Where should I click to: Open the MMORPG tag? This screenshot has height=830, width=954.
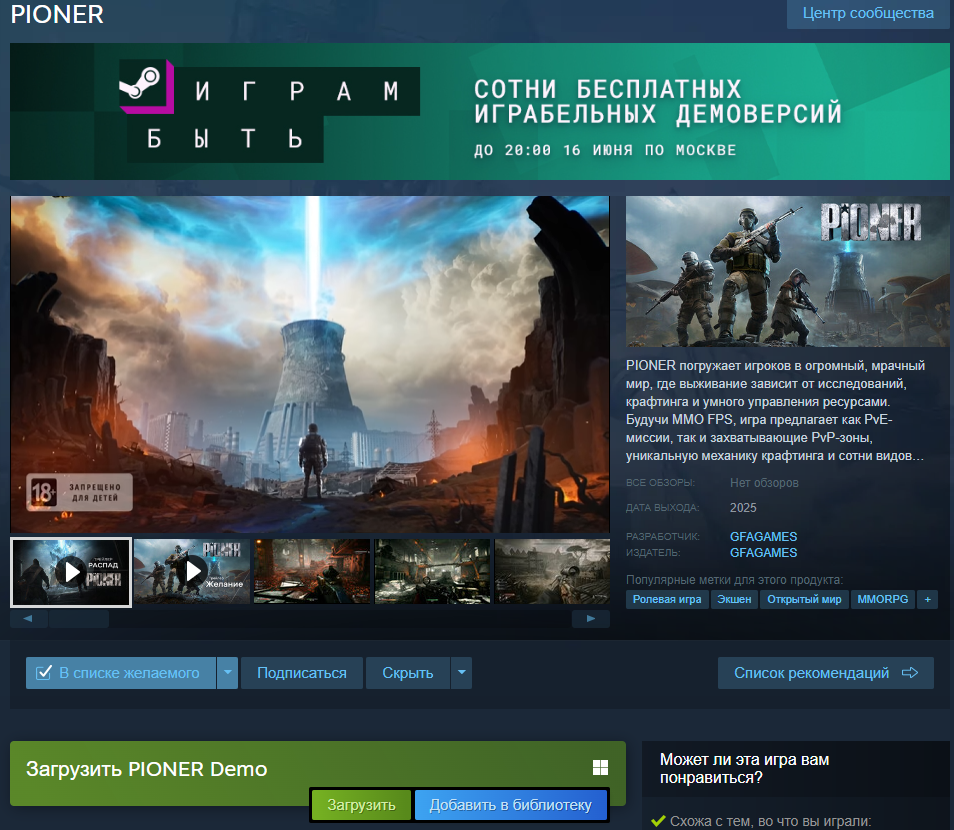882,599
